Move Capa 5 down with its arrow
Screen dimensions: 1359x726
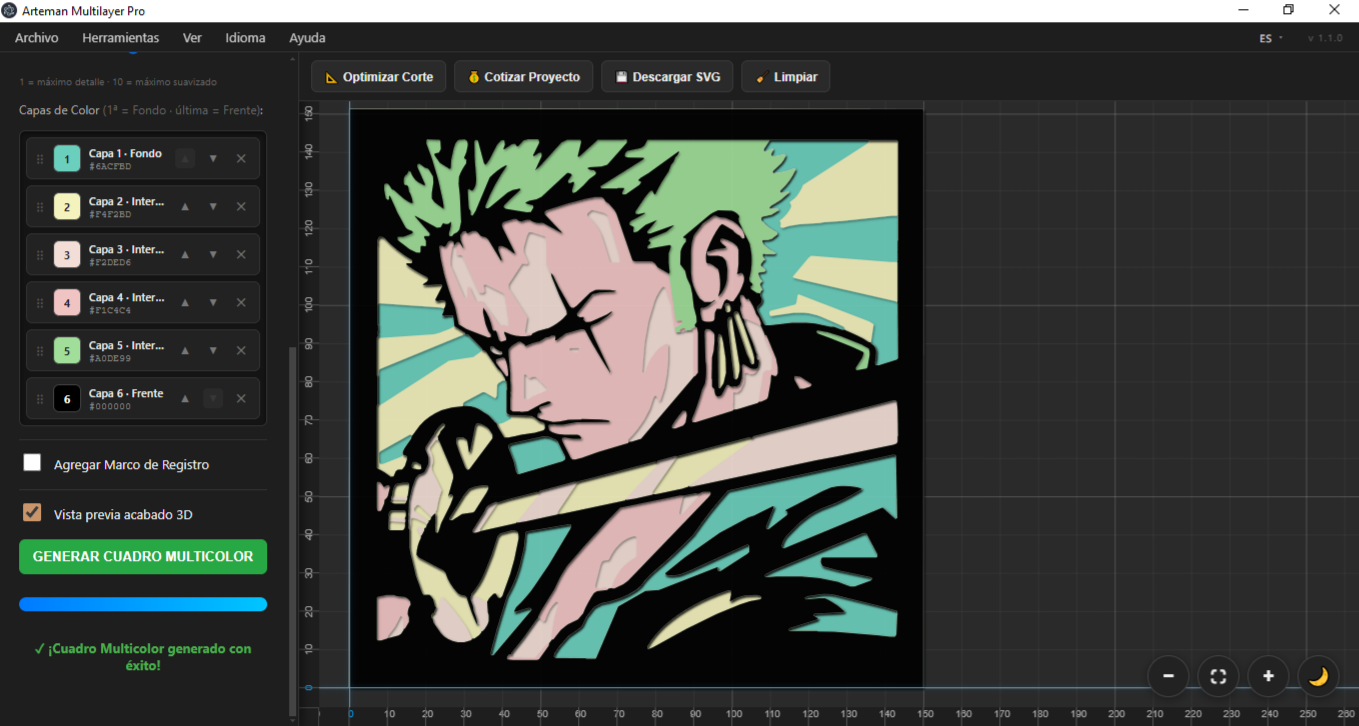(x=213, y=350)
